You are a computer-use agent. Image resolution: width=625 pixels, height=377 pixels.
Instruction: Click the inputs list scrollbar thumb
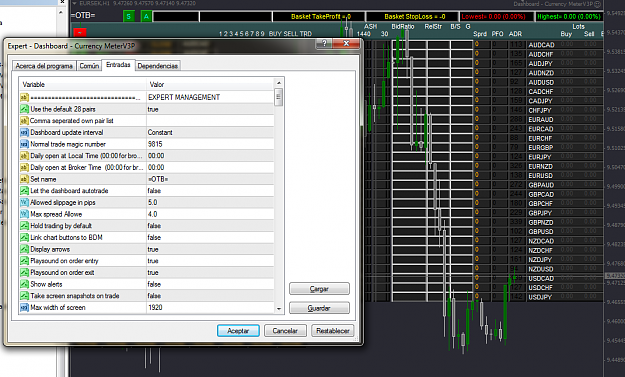[279, 97]
